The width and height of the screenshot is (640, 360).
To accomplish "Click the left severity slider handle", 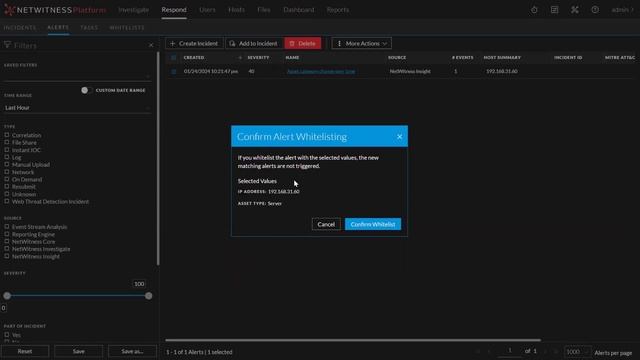I will click(x=7, y=296).
